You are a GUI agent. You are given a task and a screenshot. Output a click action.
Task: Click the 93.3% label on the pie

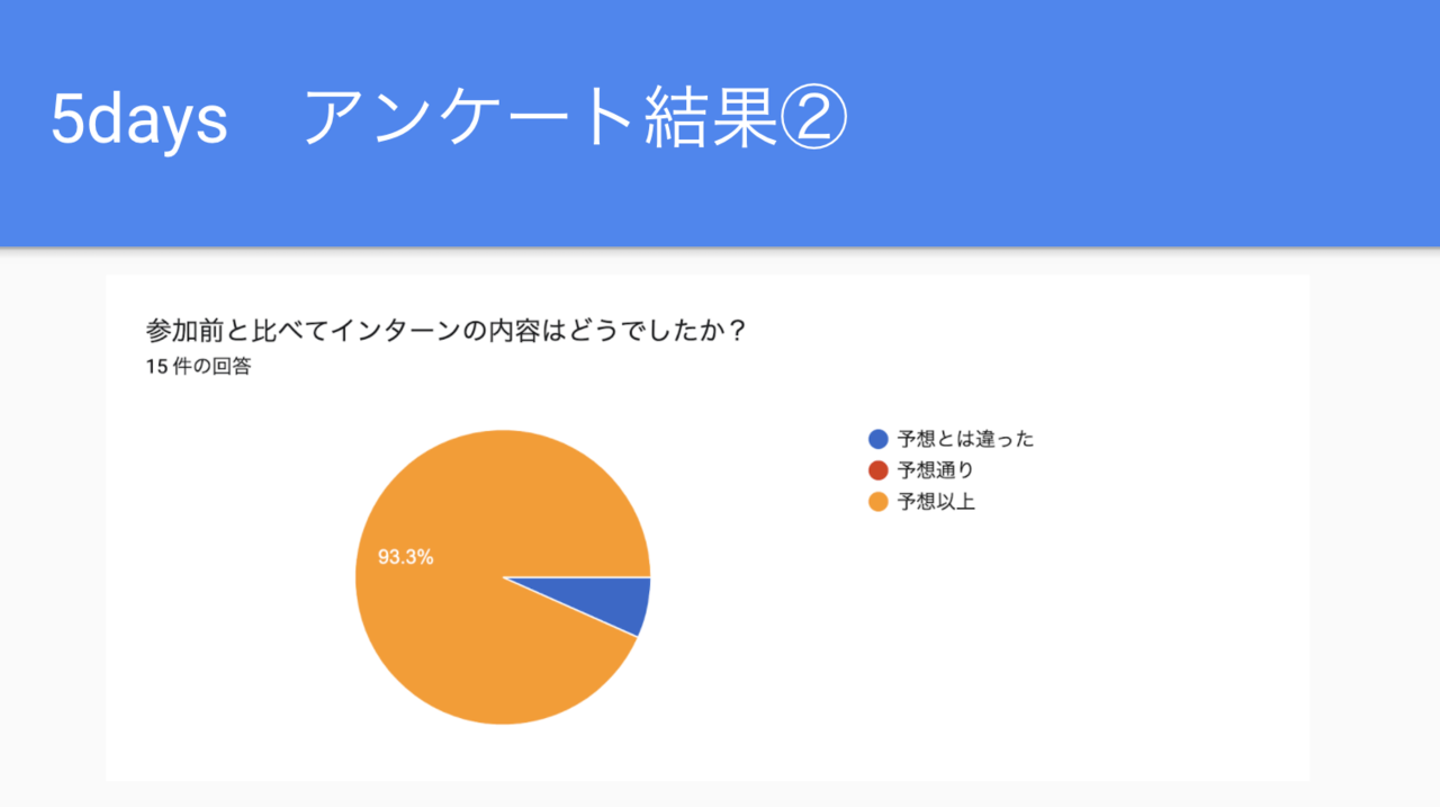405,558
